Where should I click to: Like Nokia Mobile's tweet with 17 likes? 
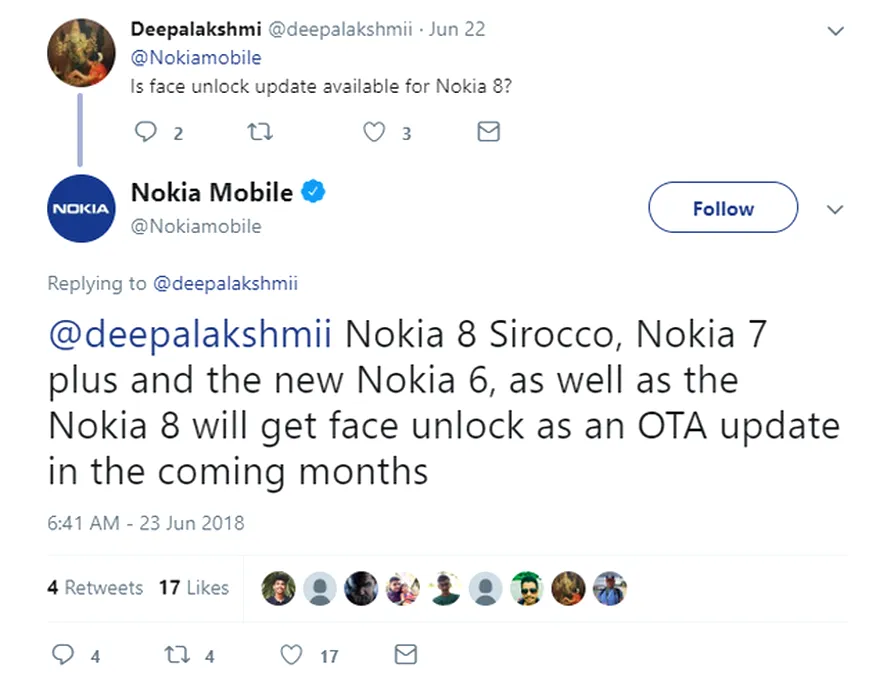(x=292, y=655)
